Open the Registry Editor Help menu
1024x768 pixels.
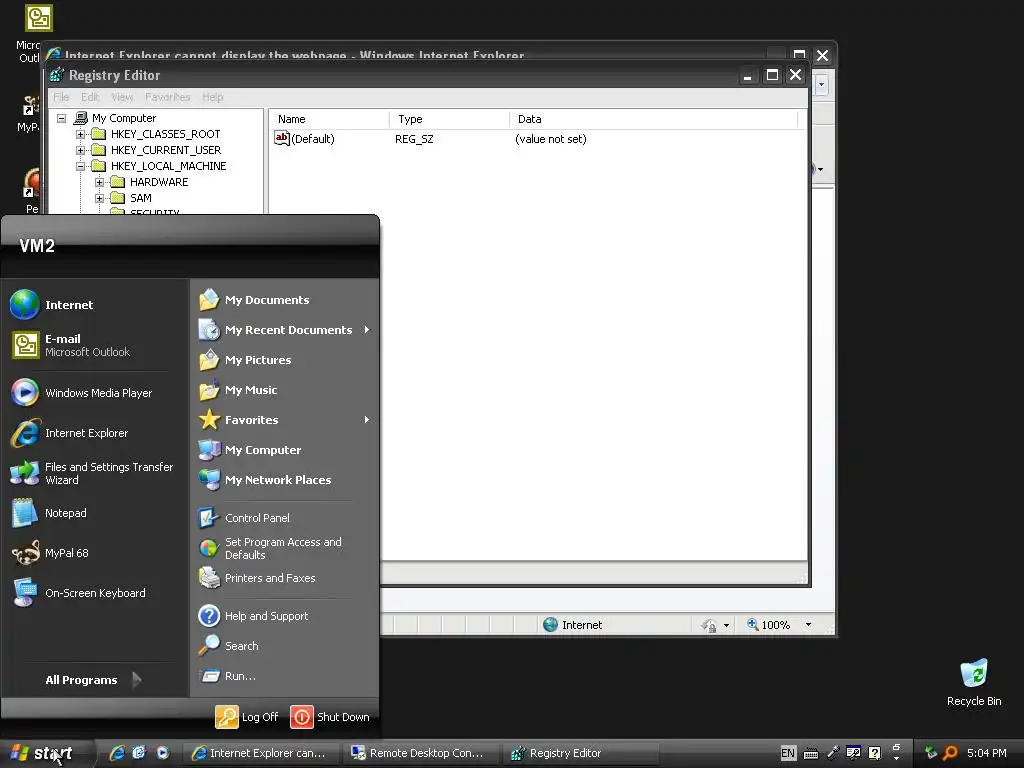tap(212, 97)
